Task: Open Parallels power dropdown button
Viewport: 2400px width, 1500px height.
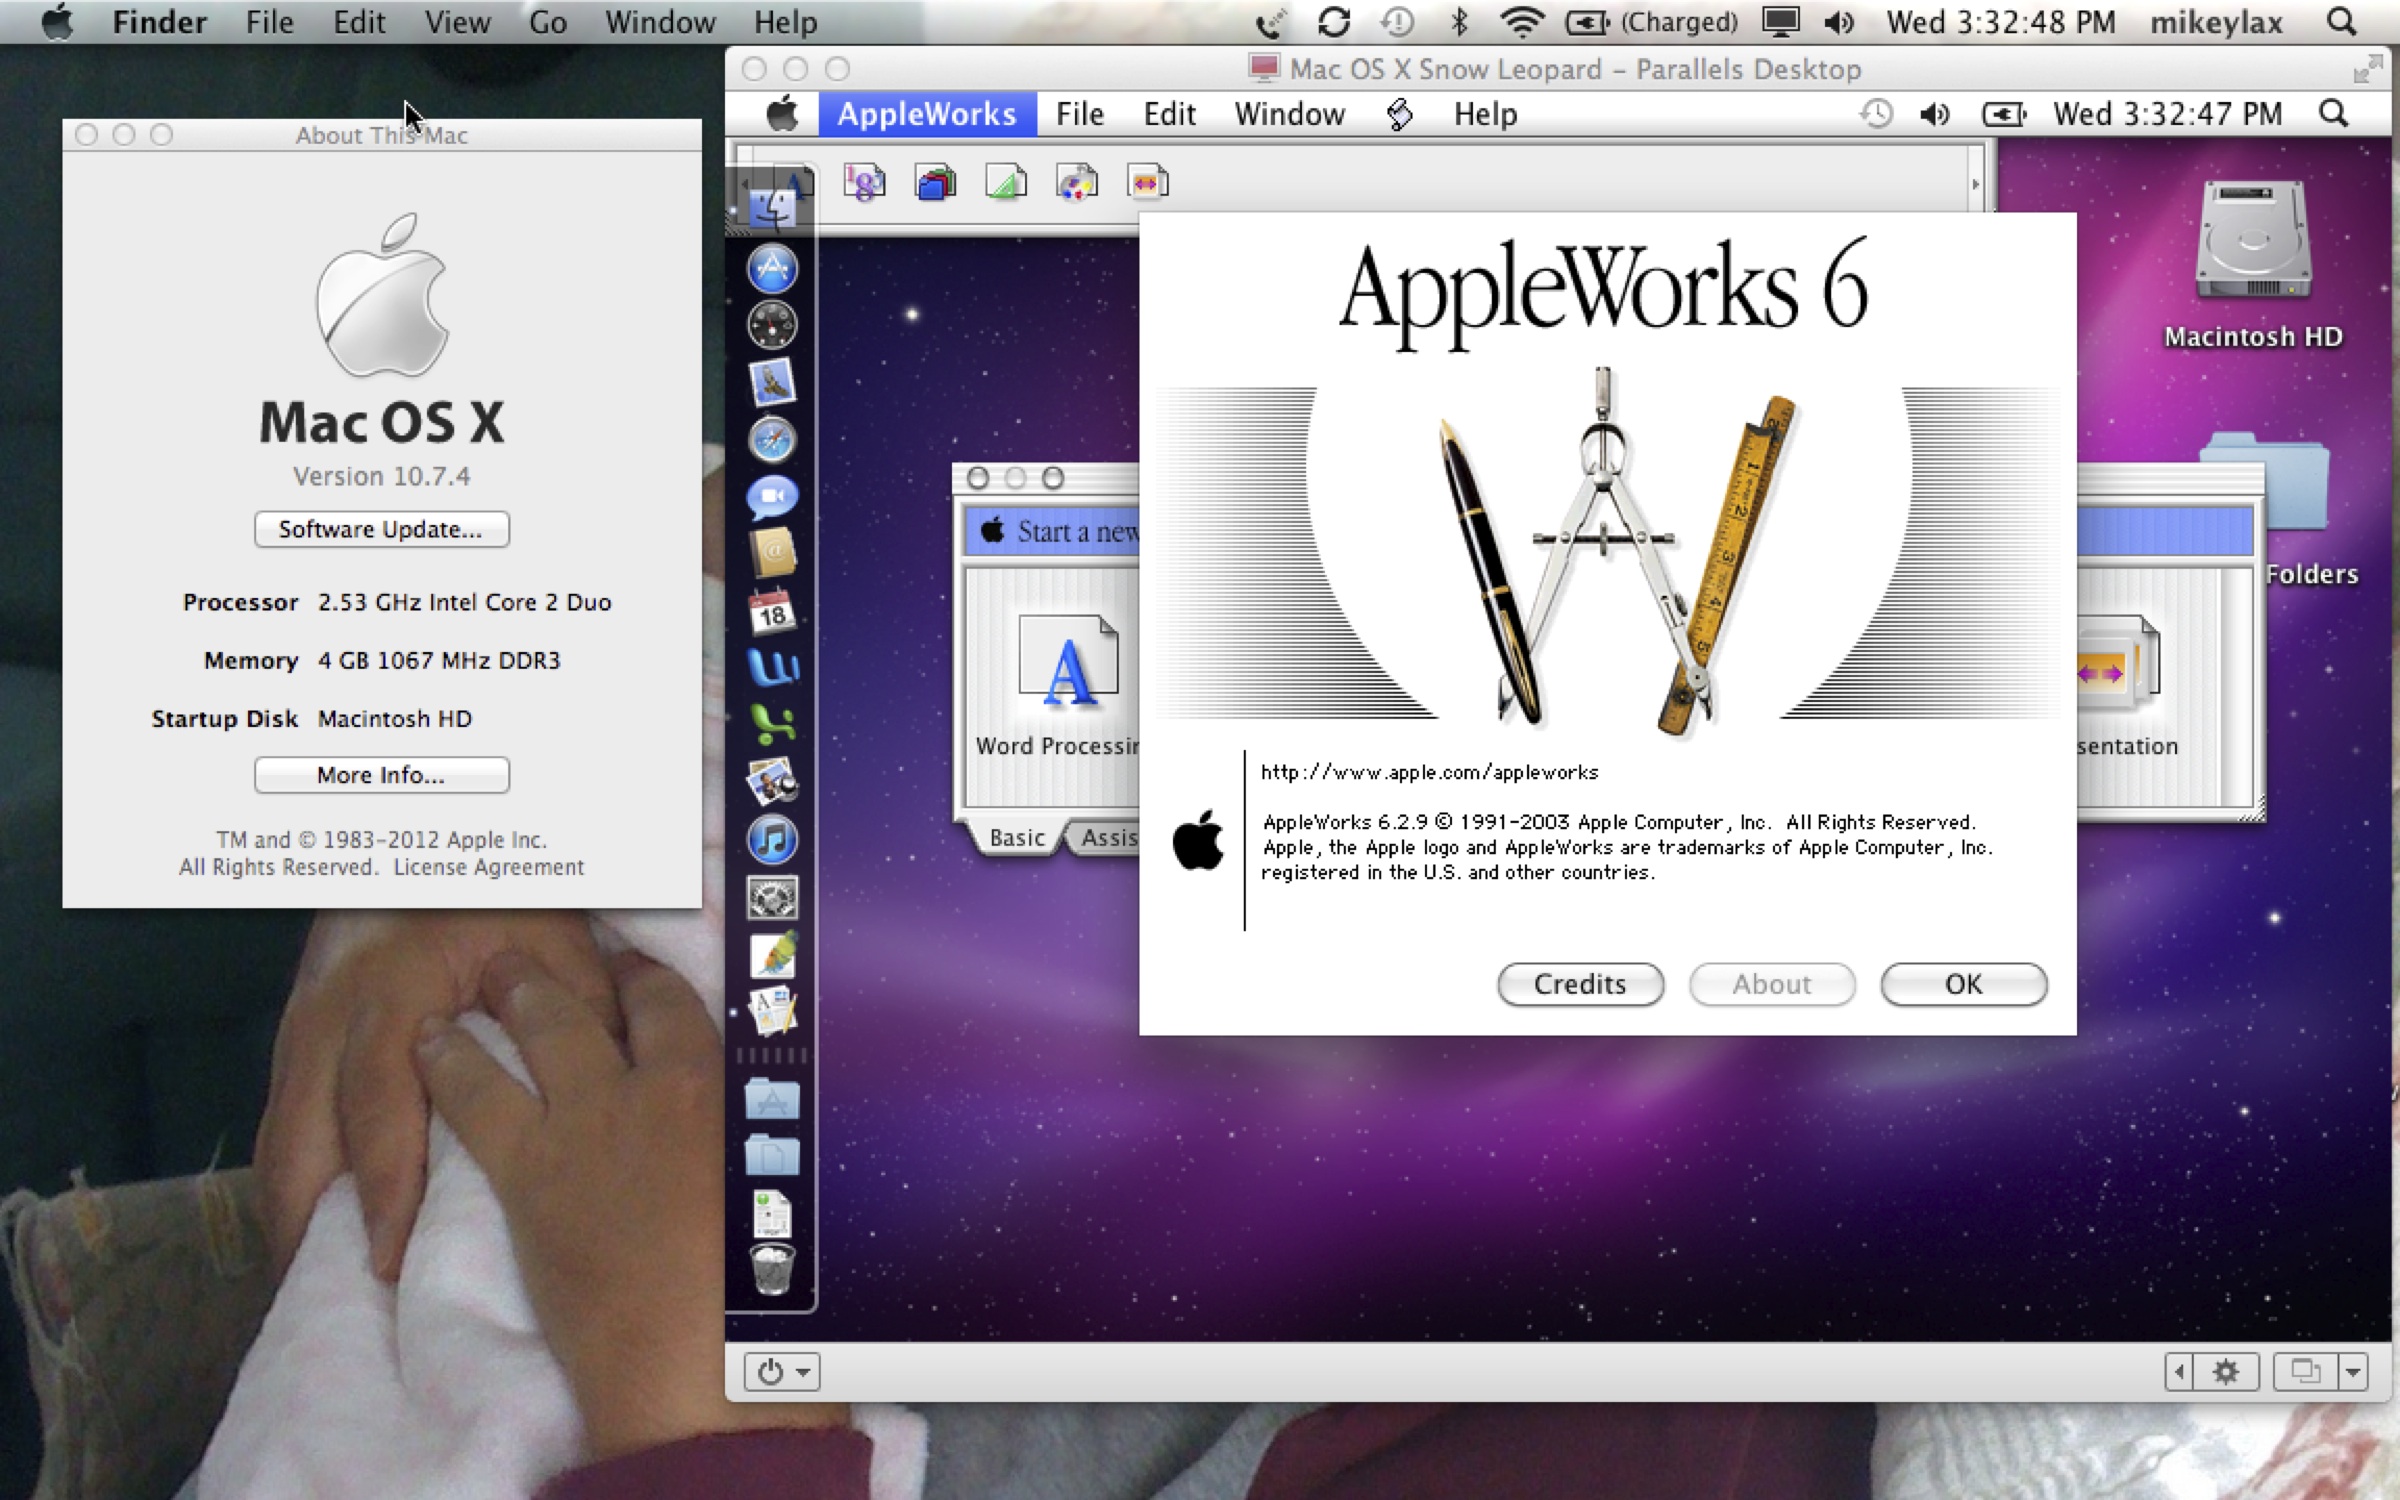Action: point(782,1371)
